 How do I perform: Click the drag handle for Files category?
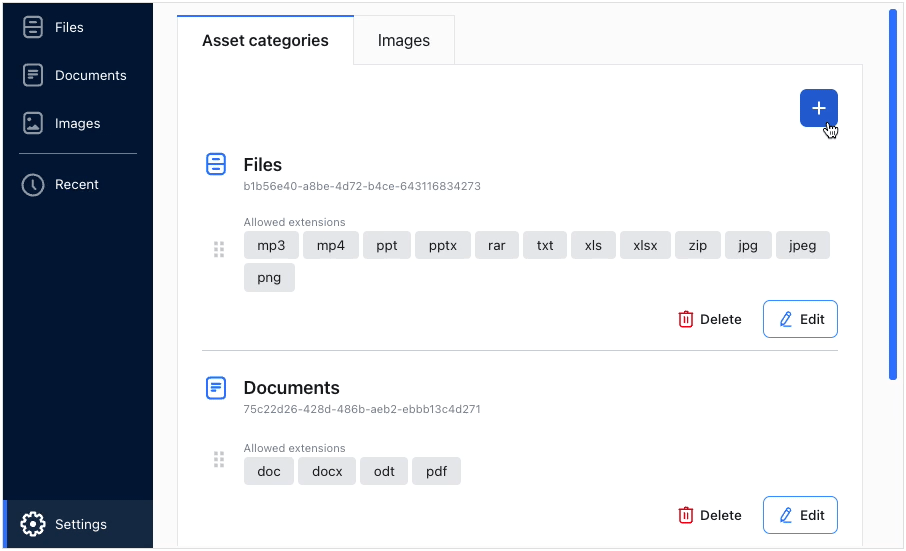219,249
